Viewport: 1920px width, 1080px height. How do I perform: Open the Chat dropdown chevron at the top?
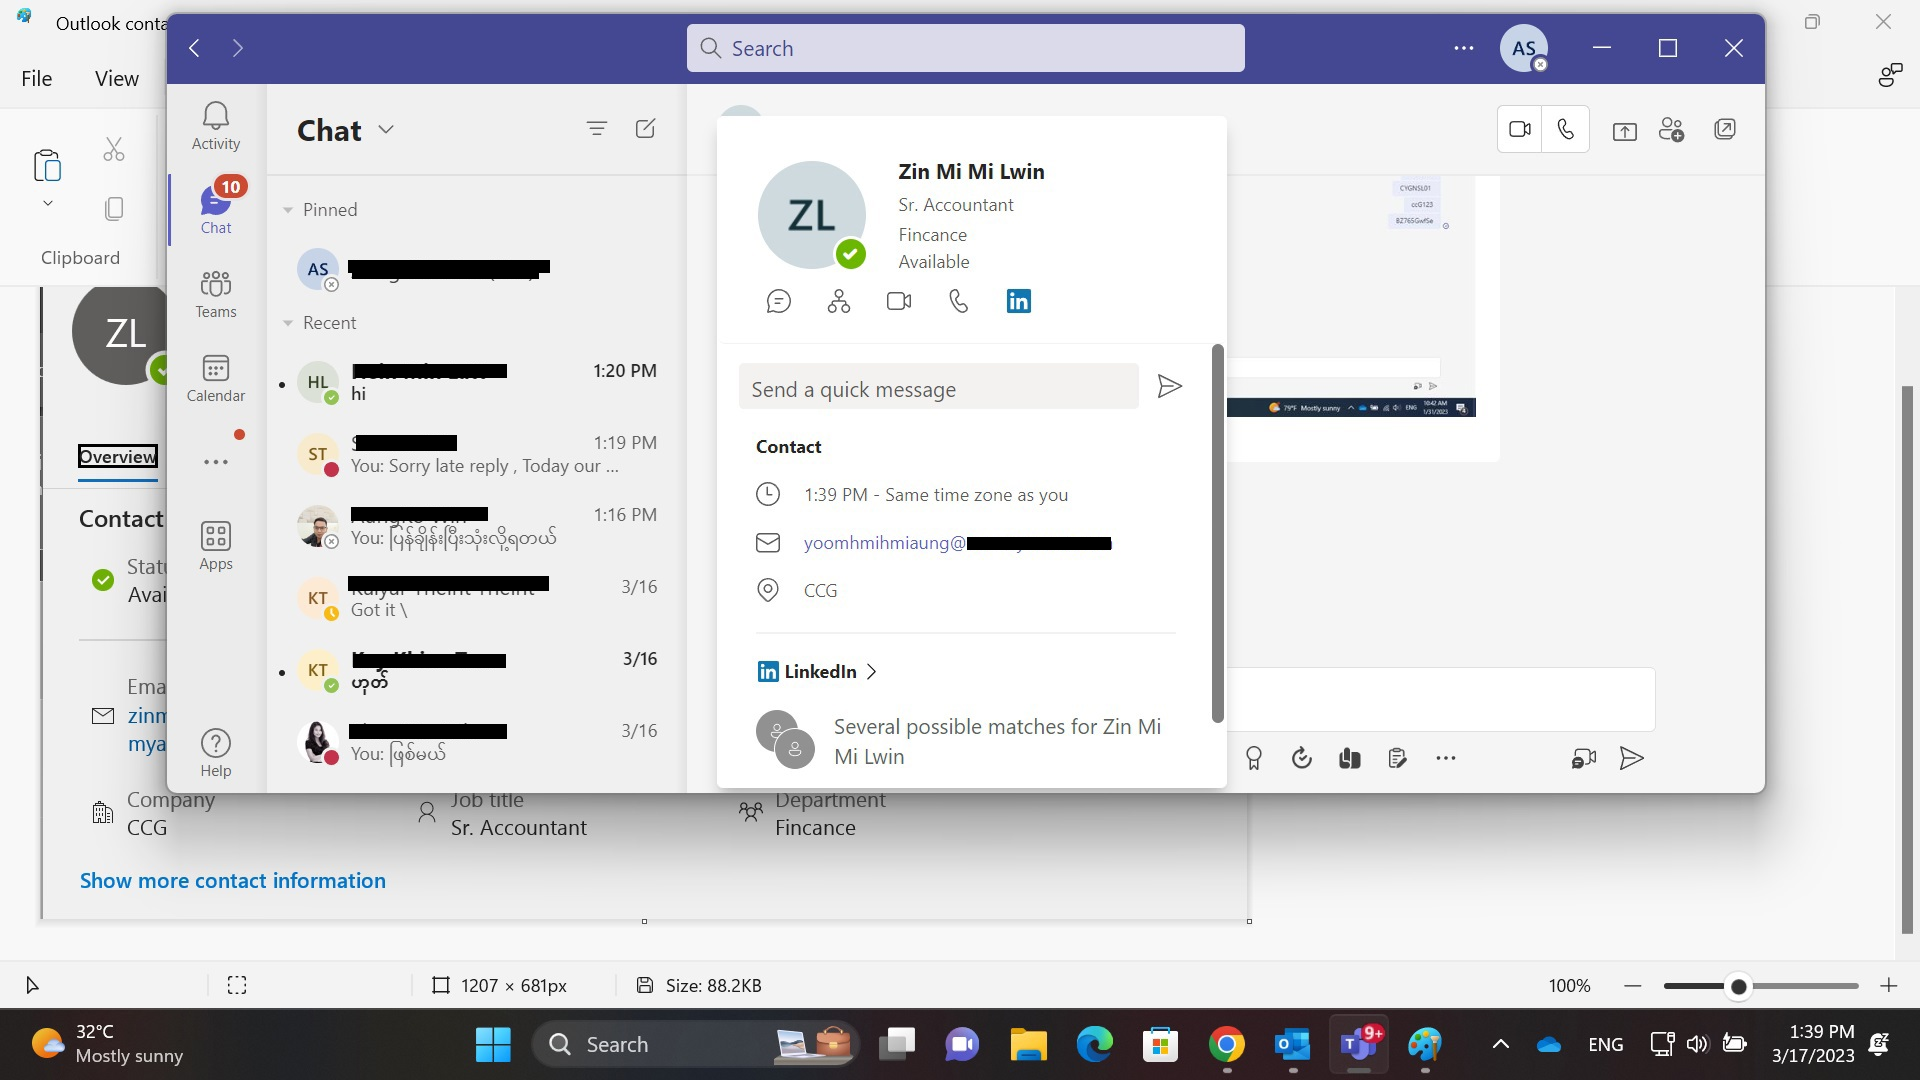coord(386,129)
